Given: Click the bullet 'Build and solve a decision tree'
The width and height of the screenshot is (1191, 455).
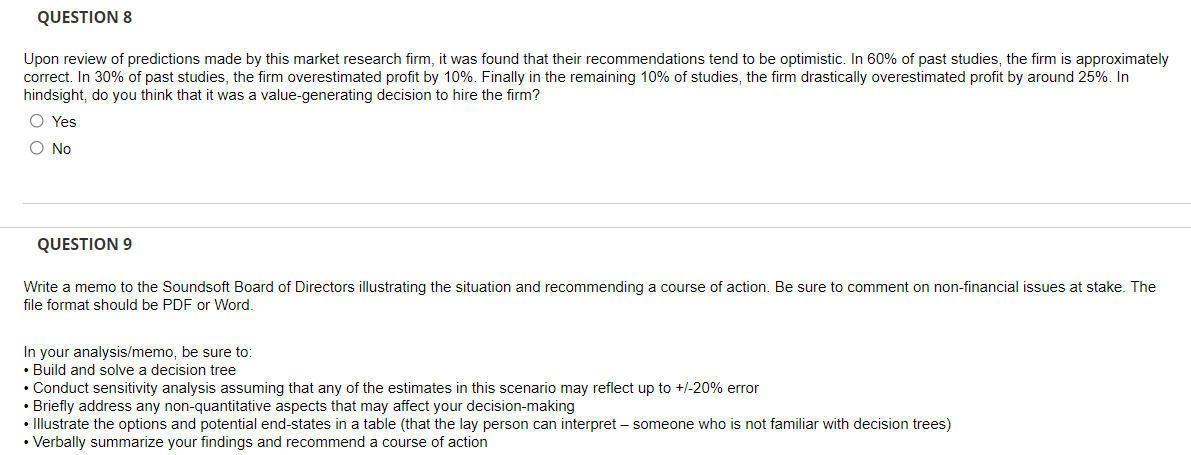Looking at the screenshot, I should tap(130, 371).
